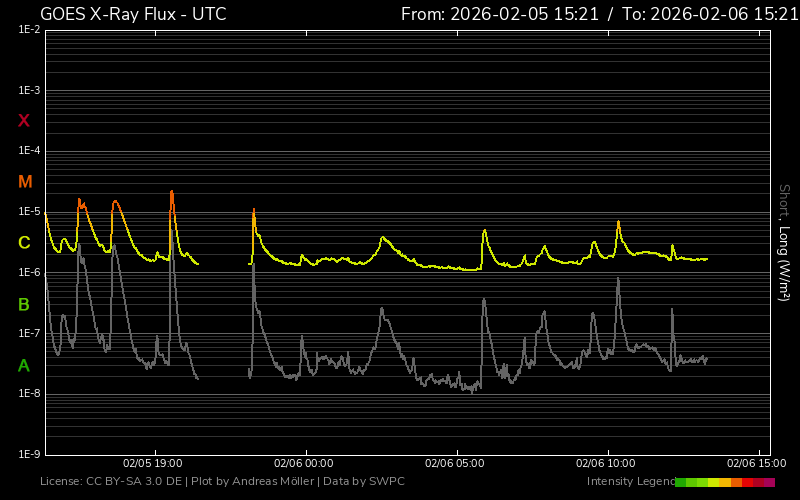Screen dimensions: 800x500
Task: Click the darkest green intensity legend swatch
Action: click(x=681, y=482)
